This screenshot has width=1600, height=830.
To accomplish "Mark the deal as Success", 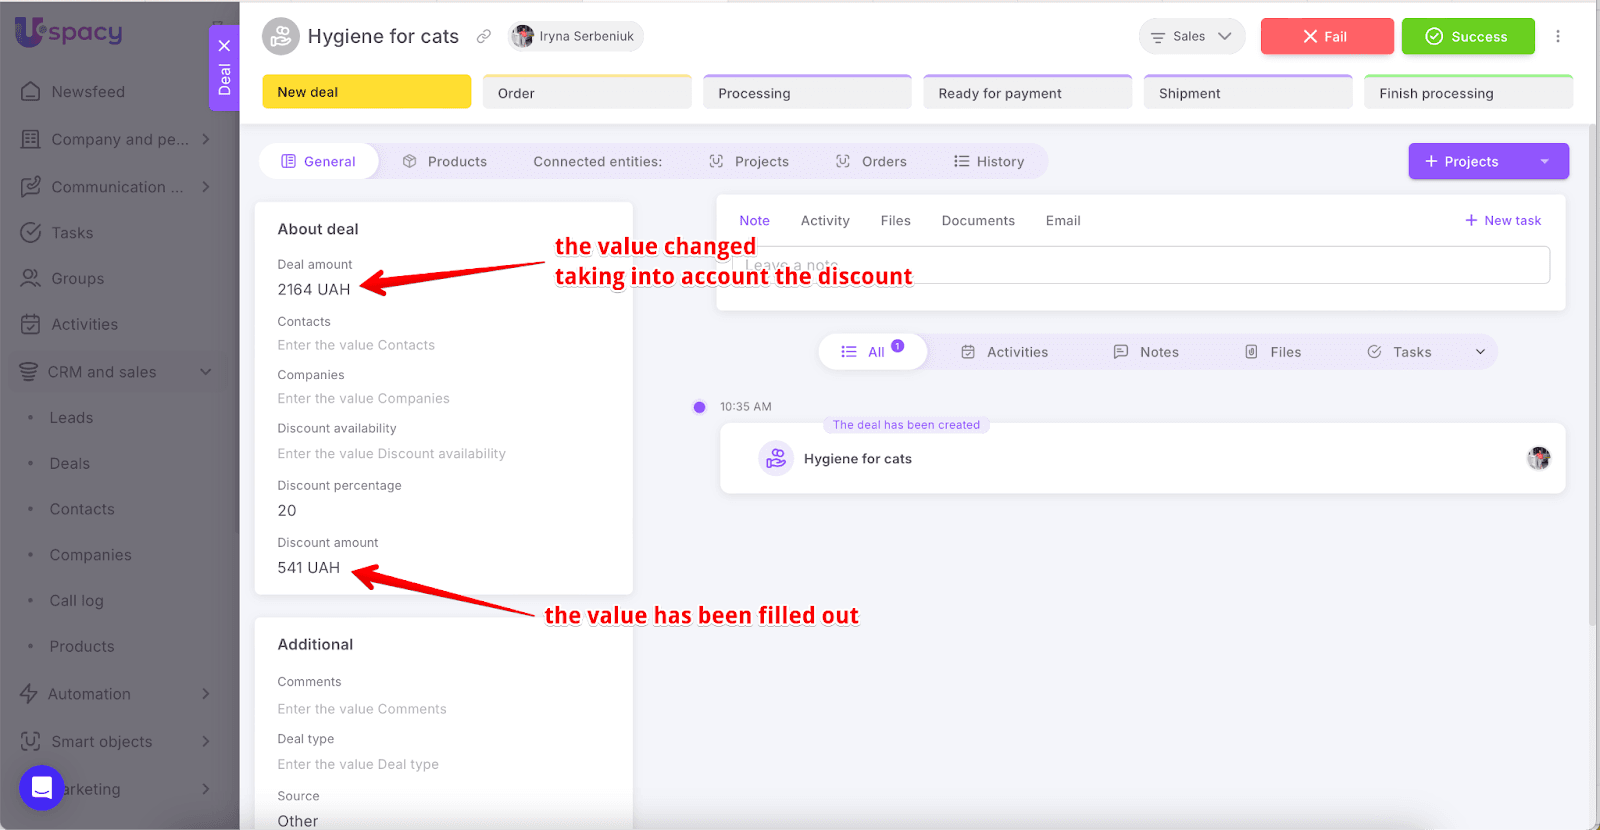I will [1467, 36].
